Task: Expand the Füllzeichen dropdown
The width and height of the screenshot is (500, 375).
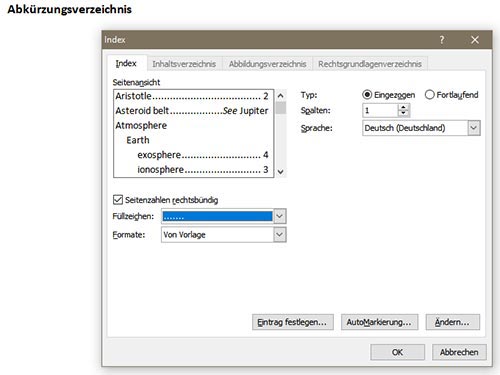Action: 279,216
